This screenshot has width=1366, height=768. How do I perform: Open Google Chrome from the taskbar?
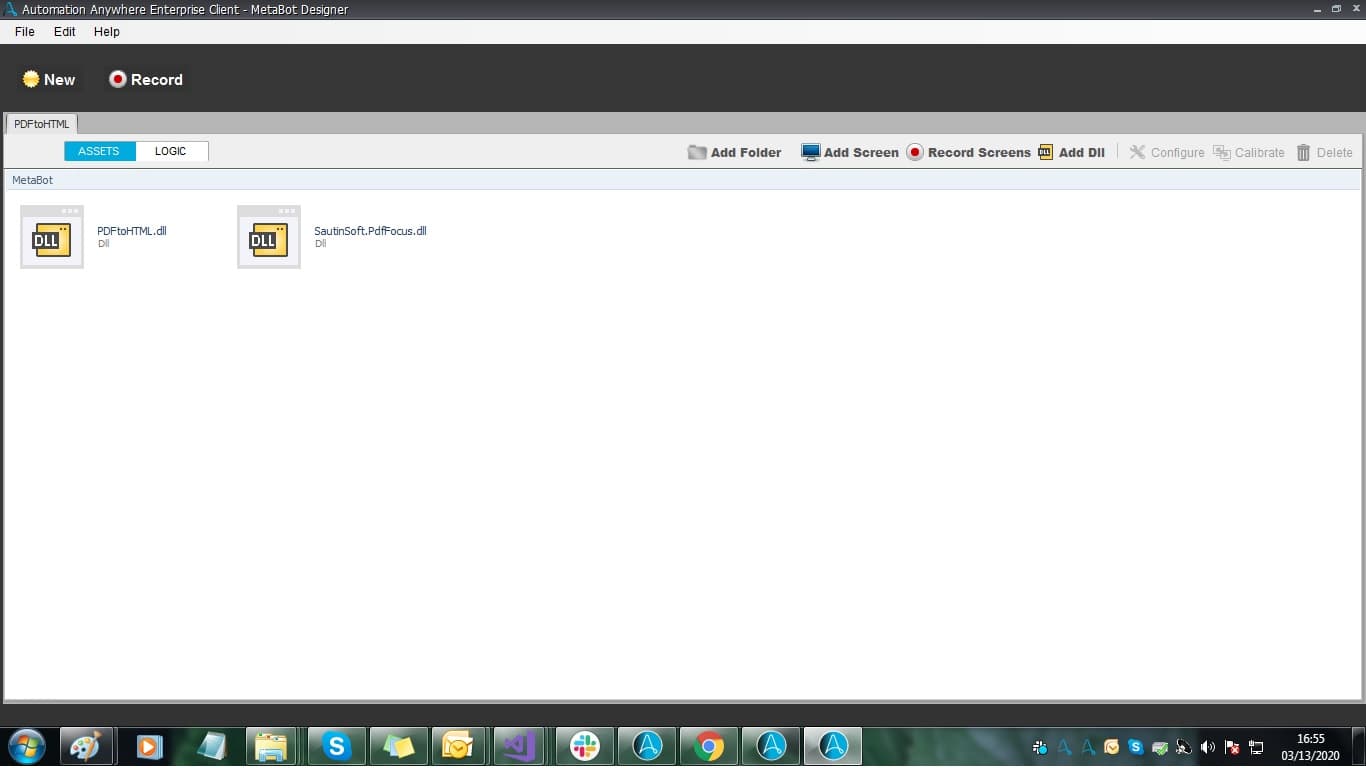709,746
